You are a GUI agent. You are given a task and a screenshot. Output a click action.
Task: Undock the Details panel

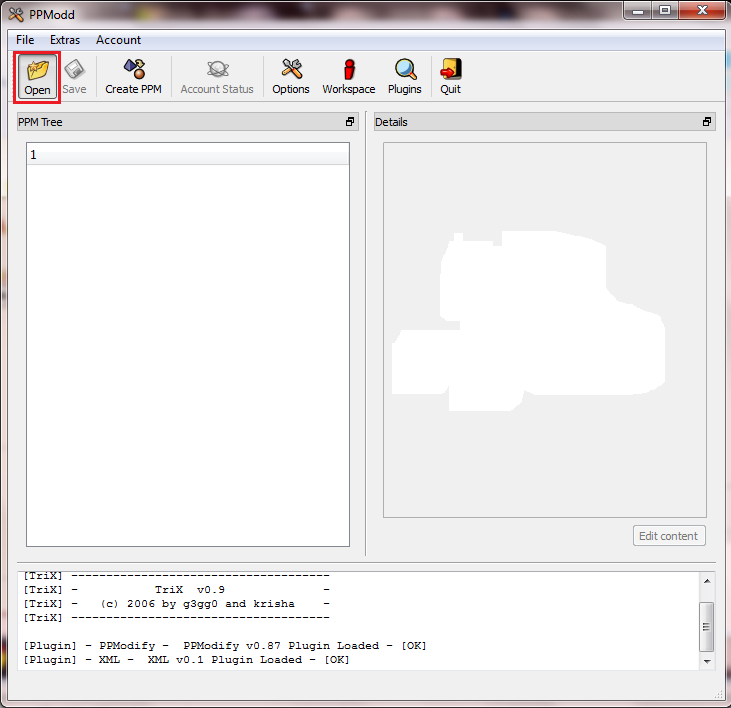pos(707,122)
